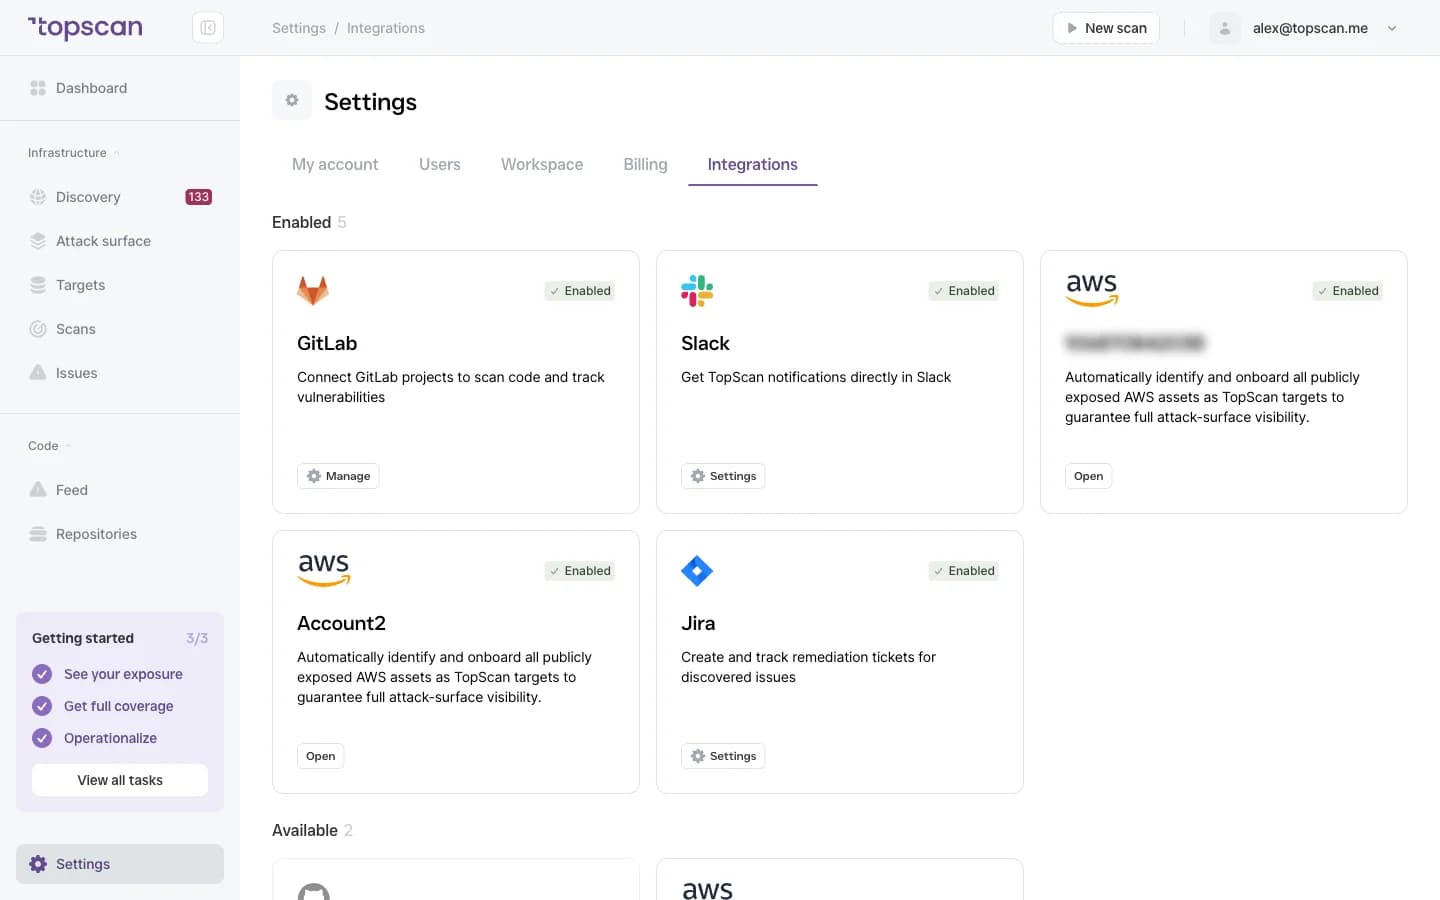Click the Getting started 3/3 counter

point(197,638)
